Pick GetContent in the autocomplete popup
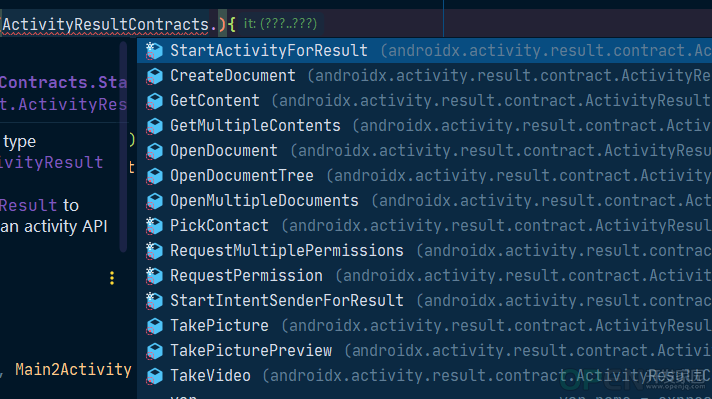 425,100
